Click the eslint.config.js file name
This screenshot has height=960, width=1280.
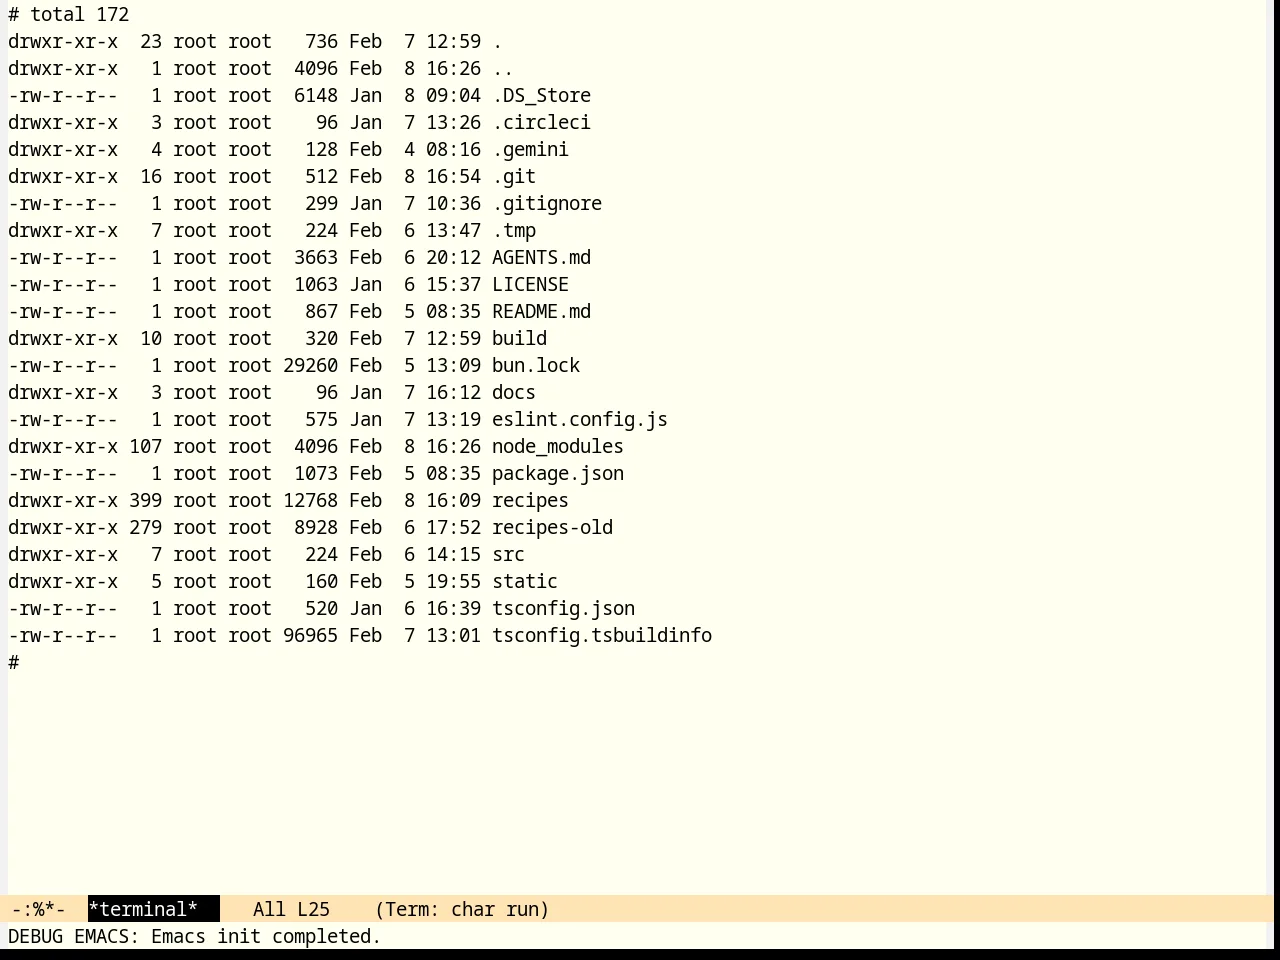[x=580, y=420]
